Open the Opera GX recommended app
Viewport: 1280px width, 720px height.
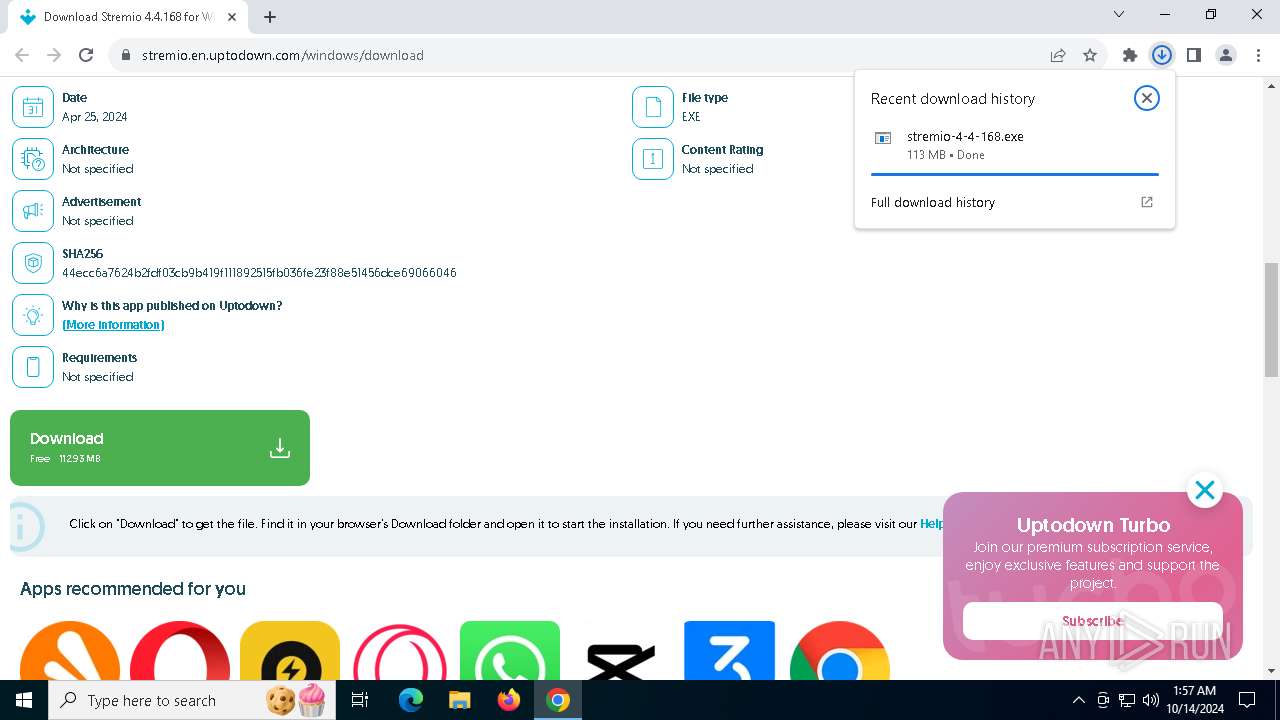[x=400, y=650]
